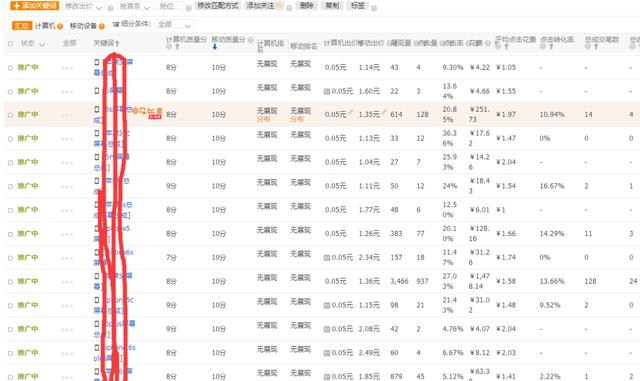
Task: Switch to the 计算机 computer tab
Action: coord(45,26)
